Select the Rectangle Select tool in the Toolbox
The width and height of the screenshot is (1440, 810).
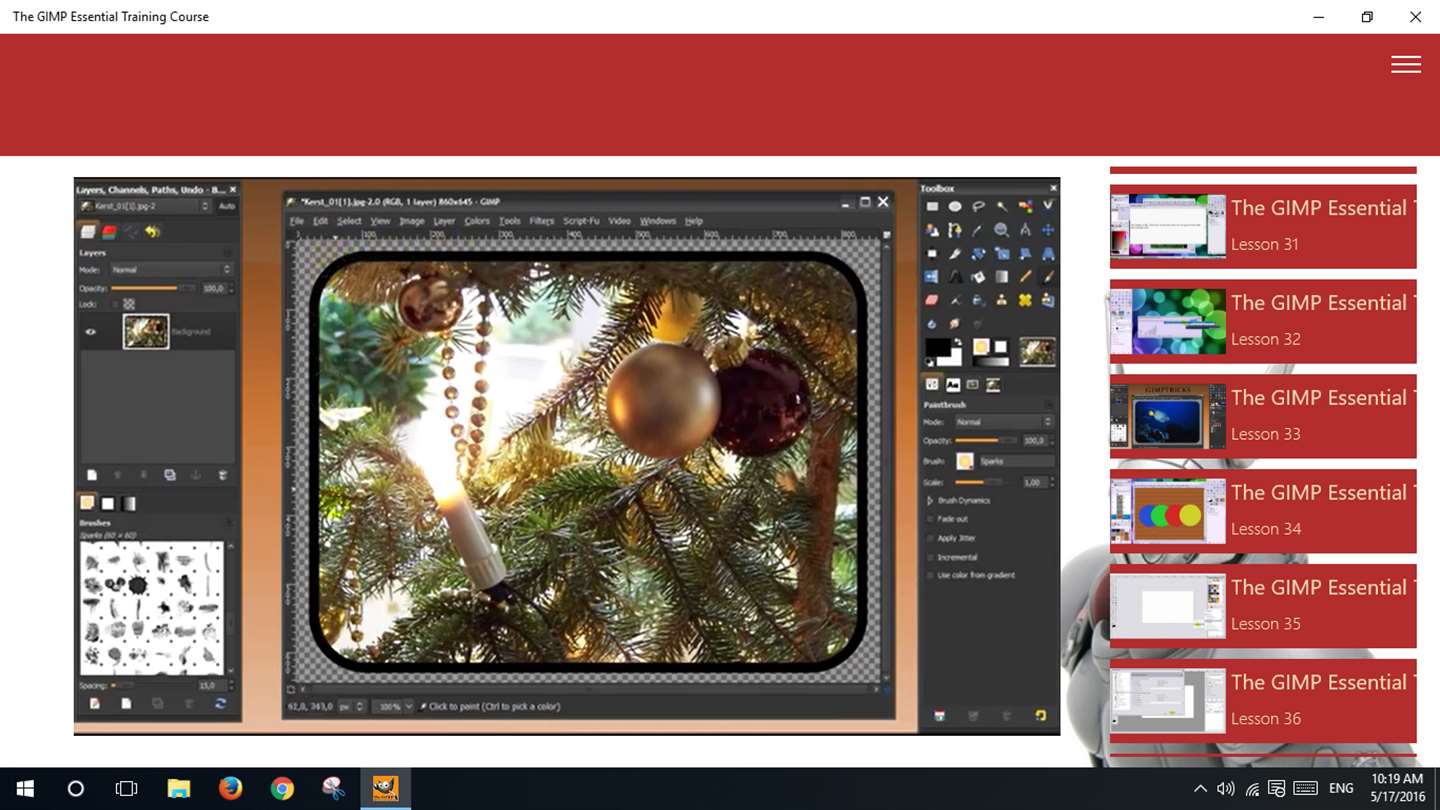tap(932, 207)
